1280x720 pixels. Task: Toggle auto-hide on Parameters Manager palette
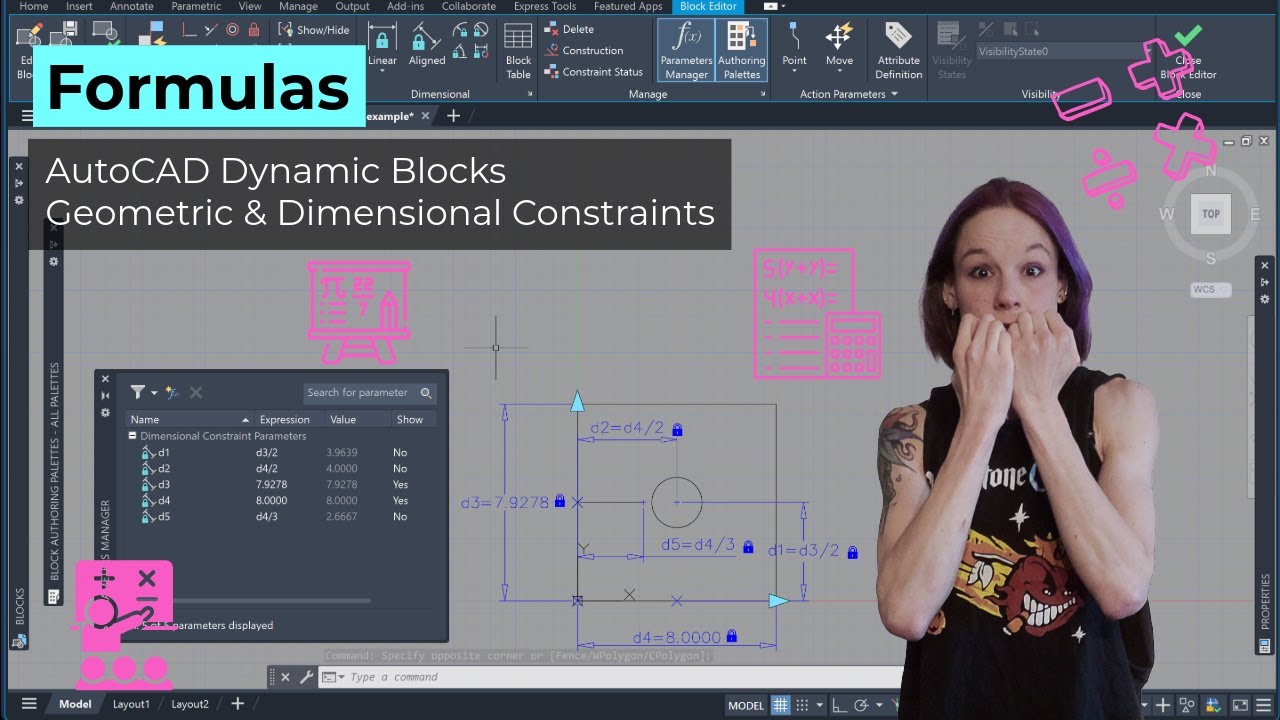[105, 395]
